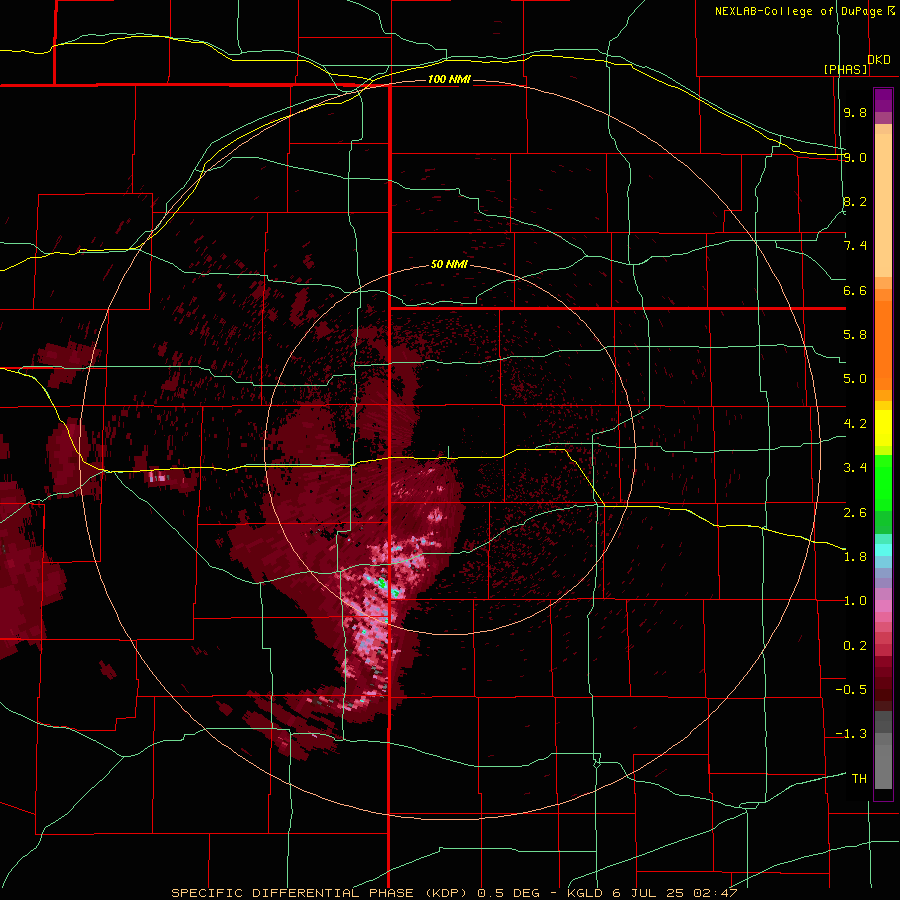Pick the purple top band of color scale
This screenshot has height=900, width=900.
coord(883,100)
